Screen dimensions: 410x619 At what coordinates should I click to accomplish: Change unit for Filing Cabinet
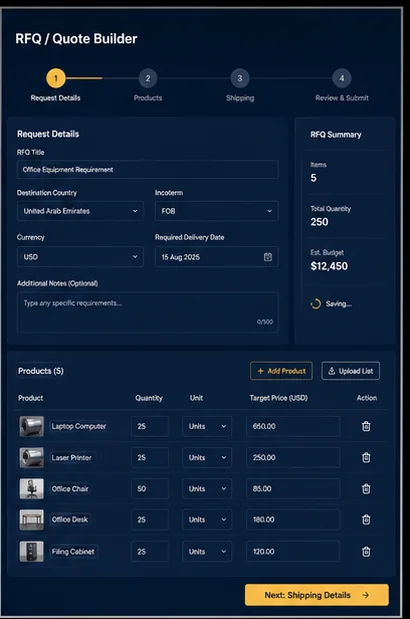207,551
